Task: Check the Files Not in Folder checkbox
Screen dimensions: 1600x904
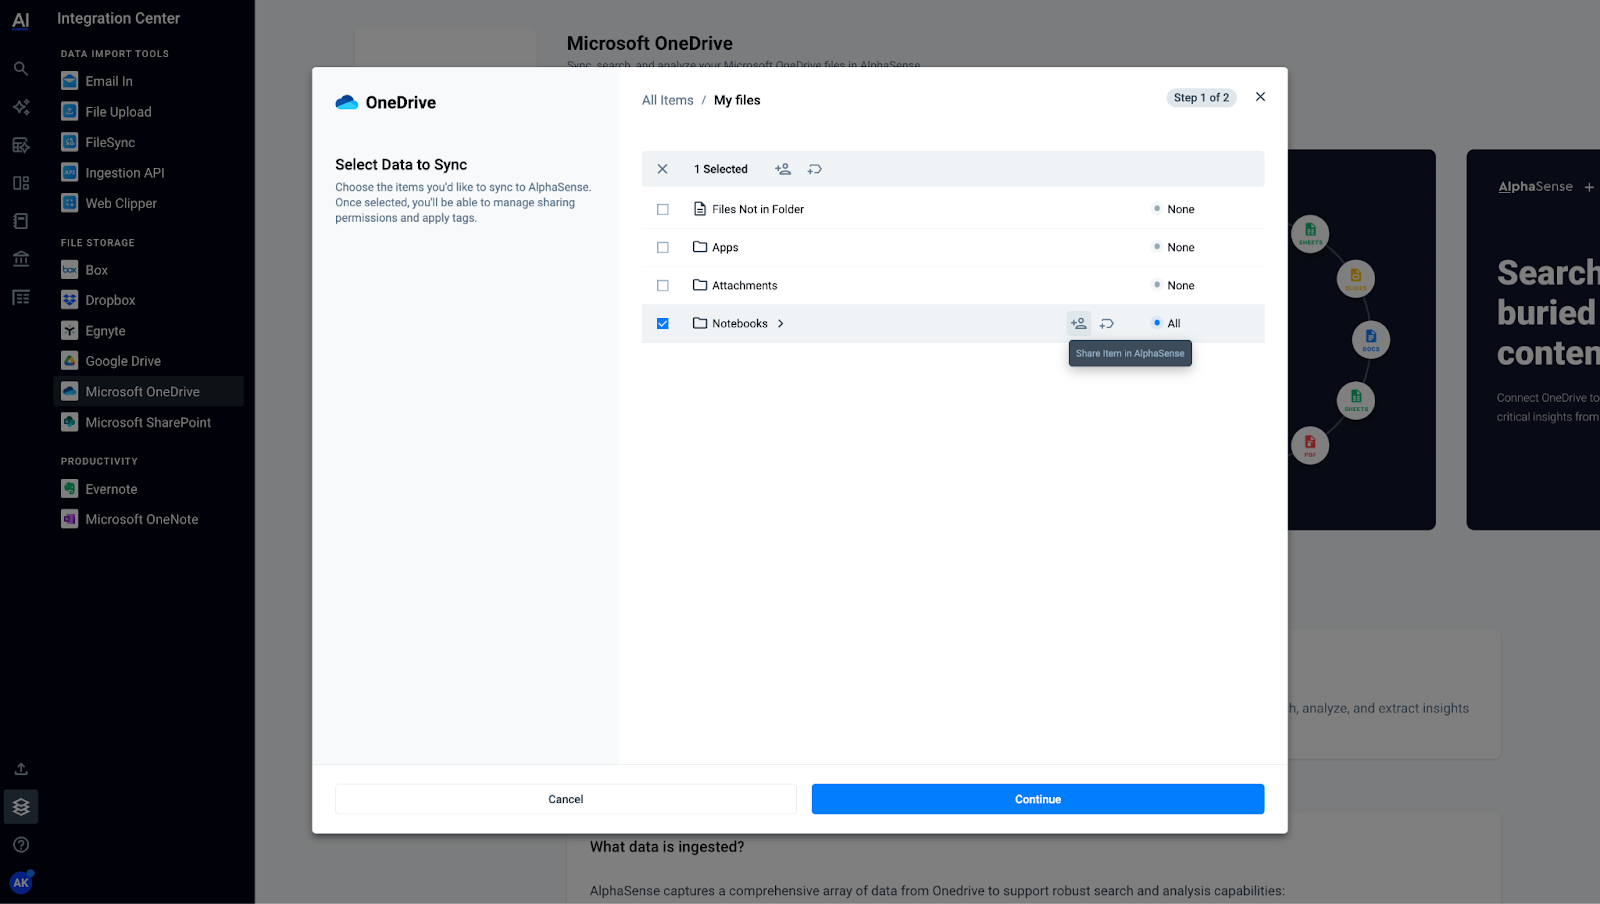Action: coord(662,209)
